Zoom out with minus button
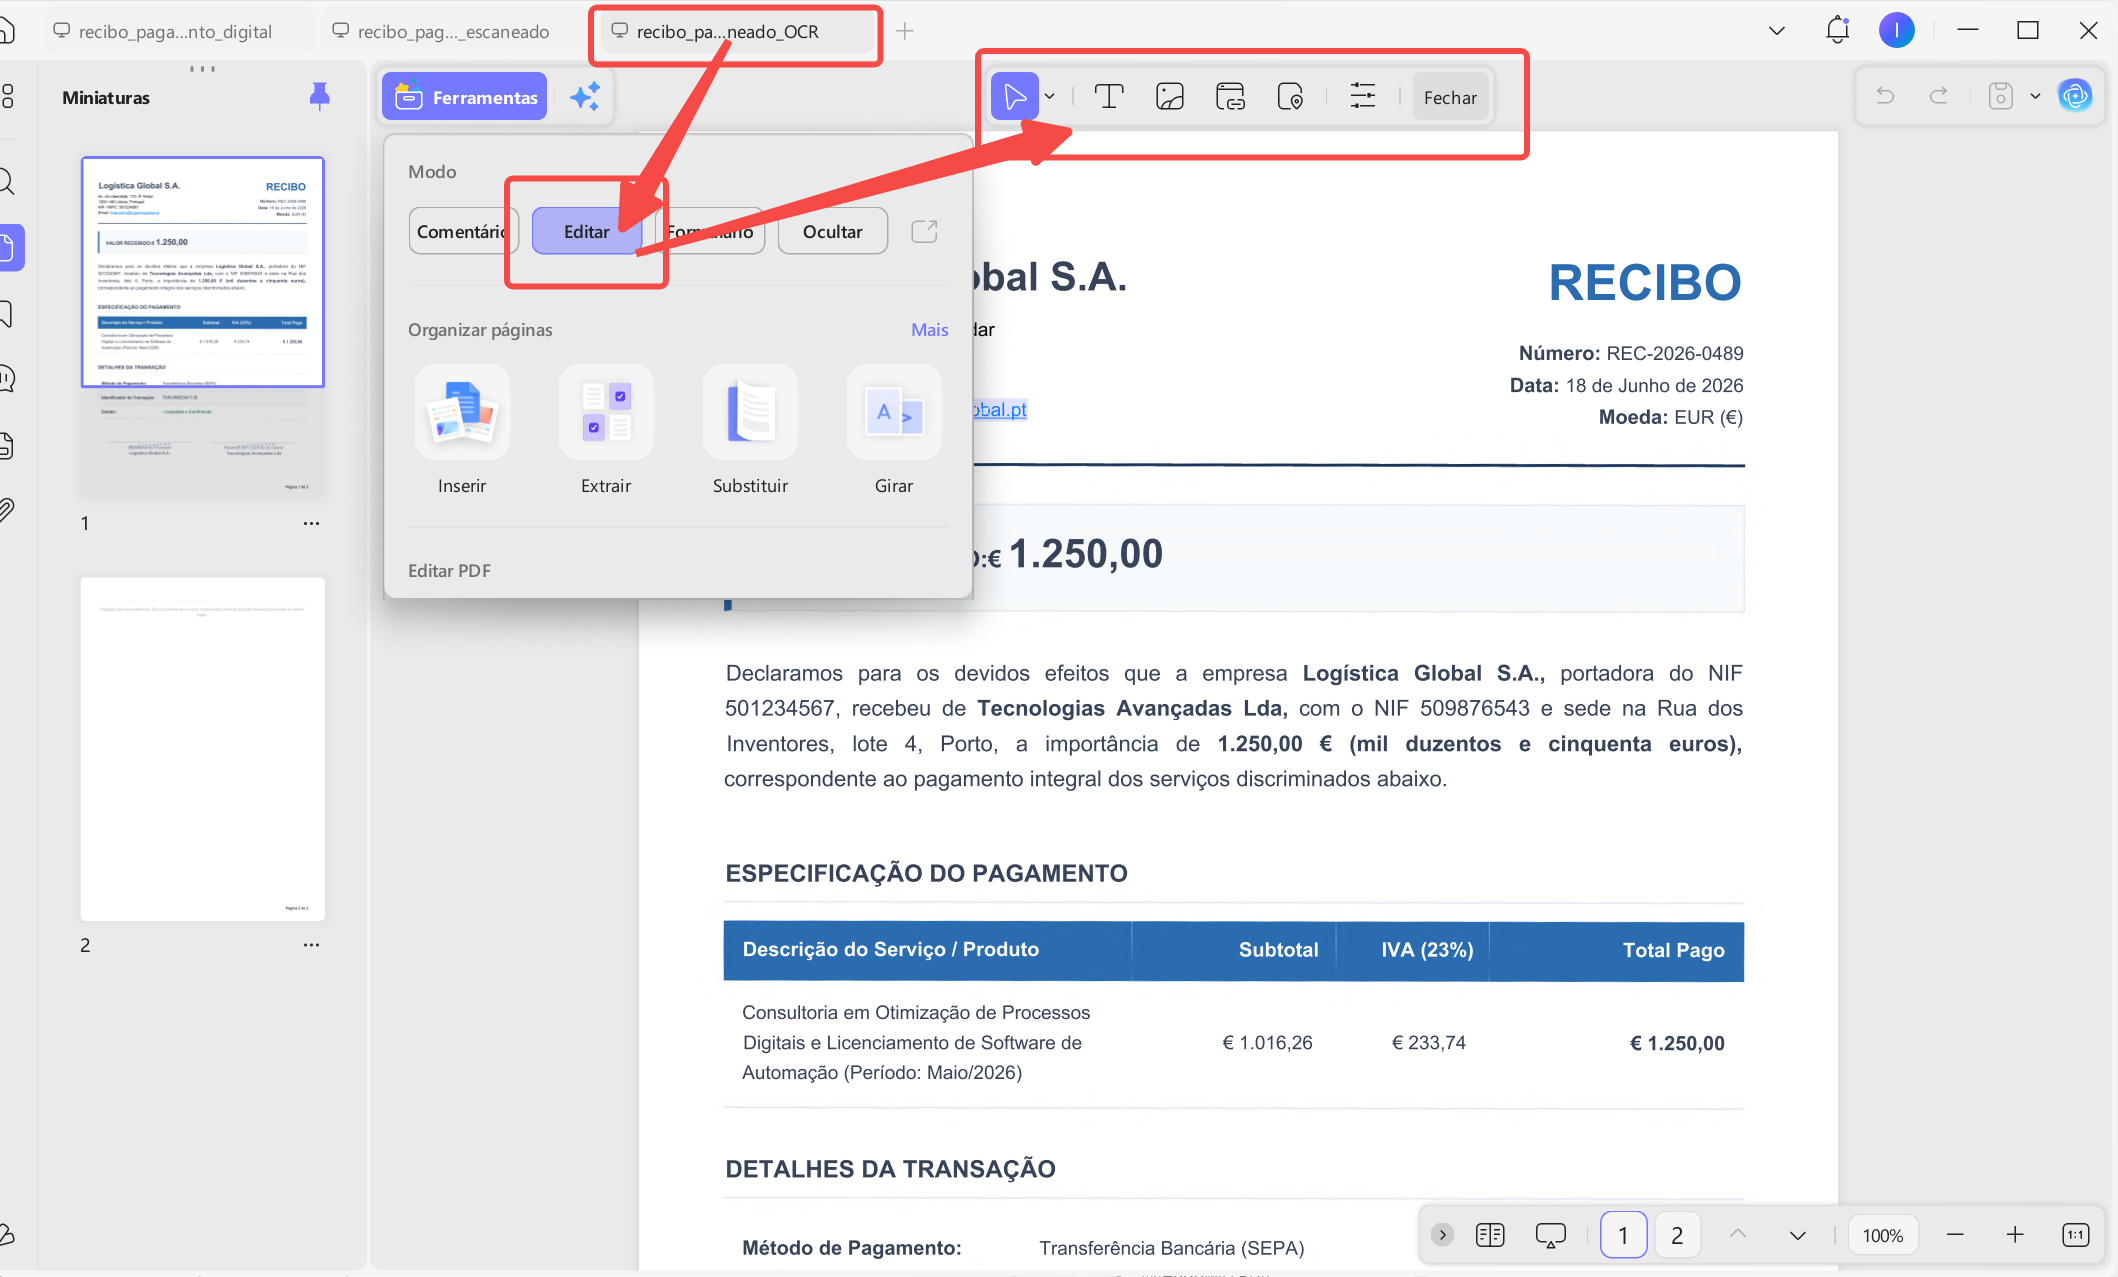The image size is (2118, 1277). (1955, 1235)
